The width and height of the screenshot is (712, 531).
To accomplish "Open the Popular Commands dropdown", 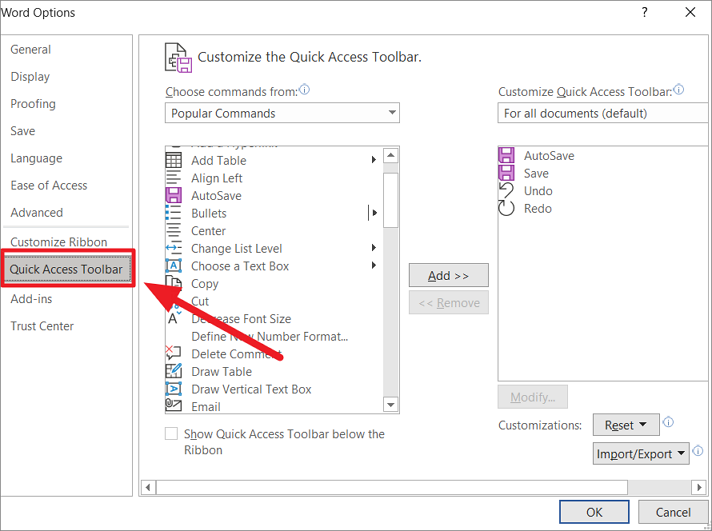I will [282, 113].
